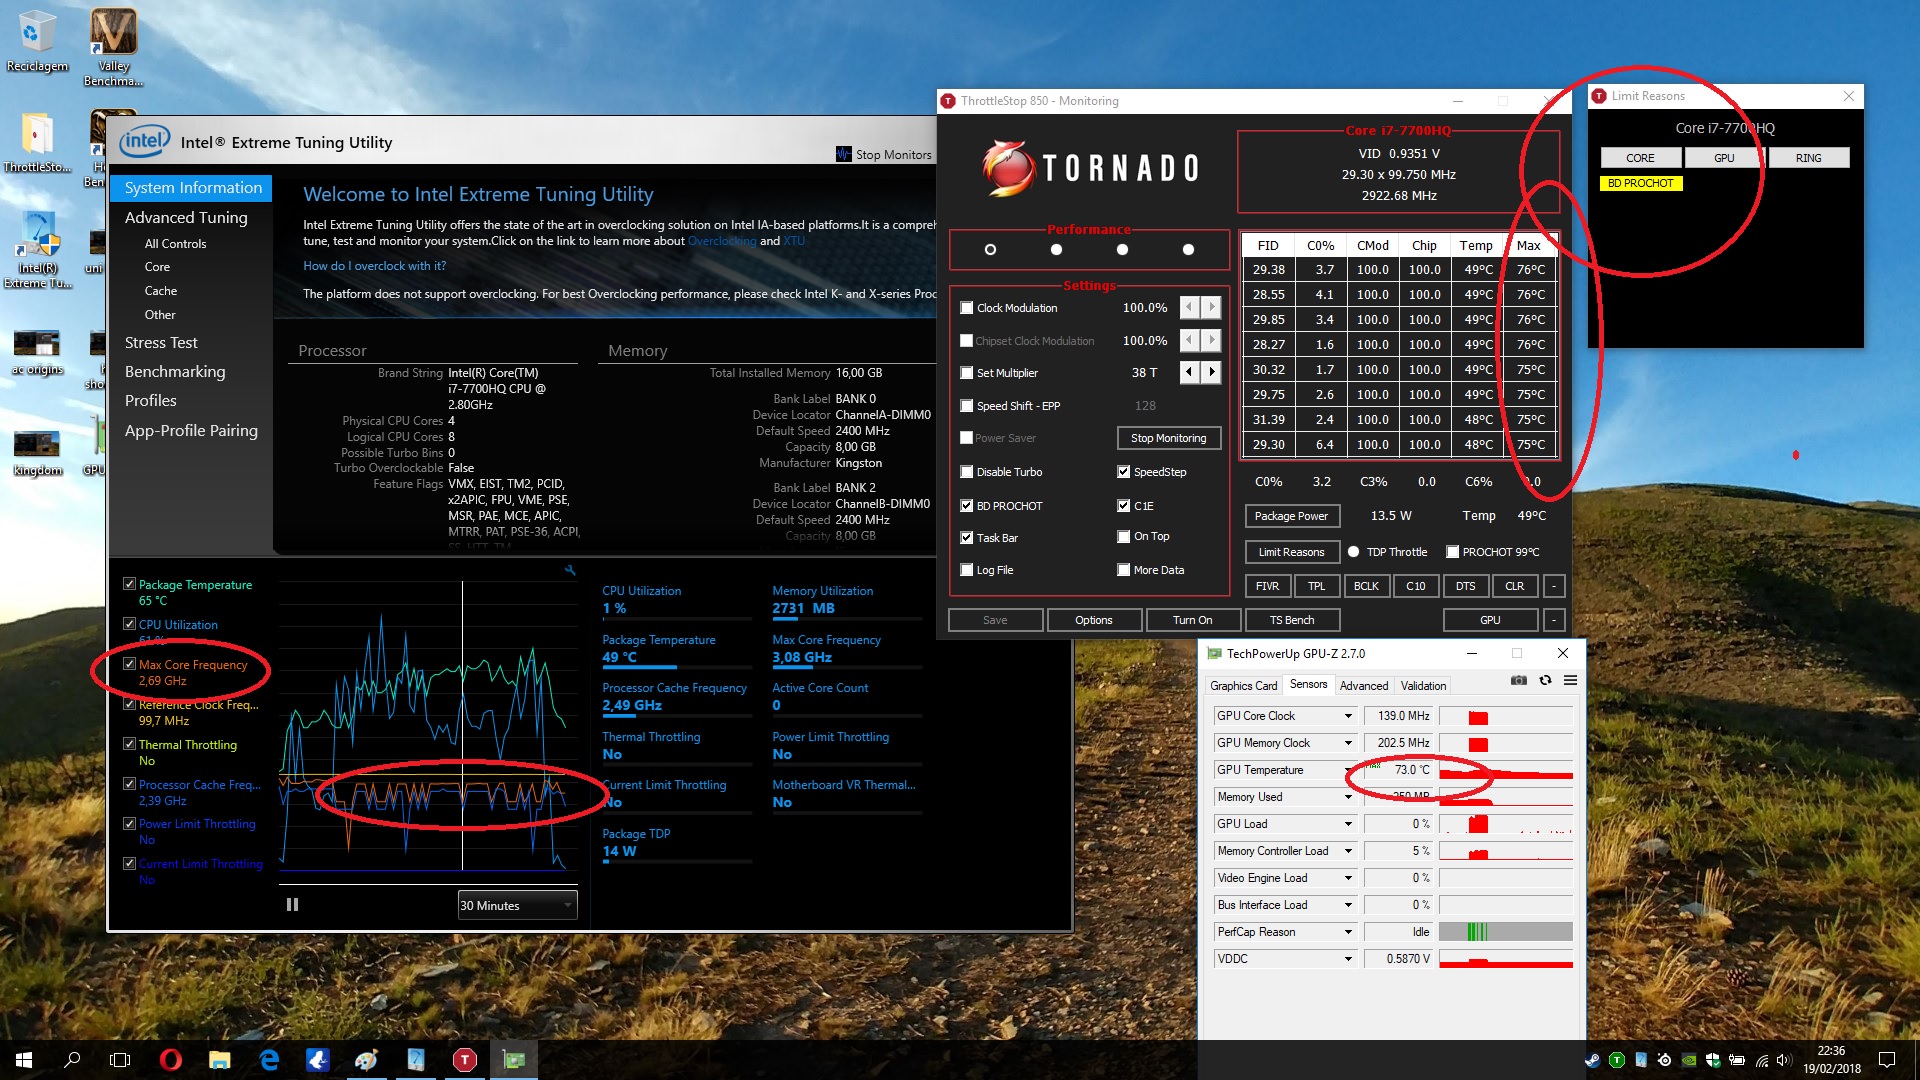Switch to ThrottleStop on the taskbar
The image size is (1920, 1080).
[x=464, y=1059]
